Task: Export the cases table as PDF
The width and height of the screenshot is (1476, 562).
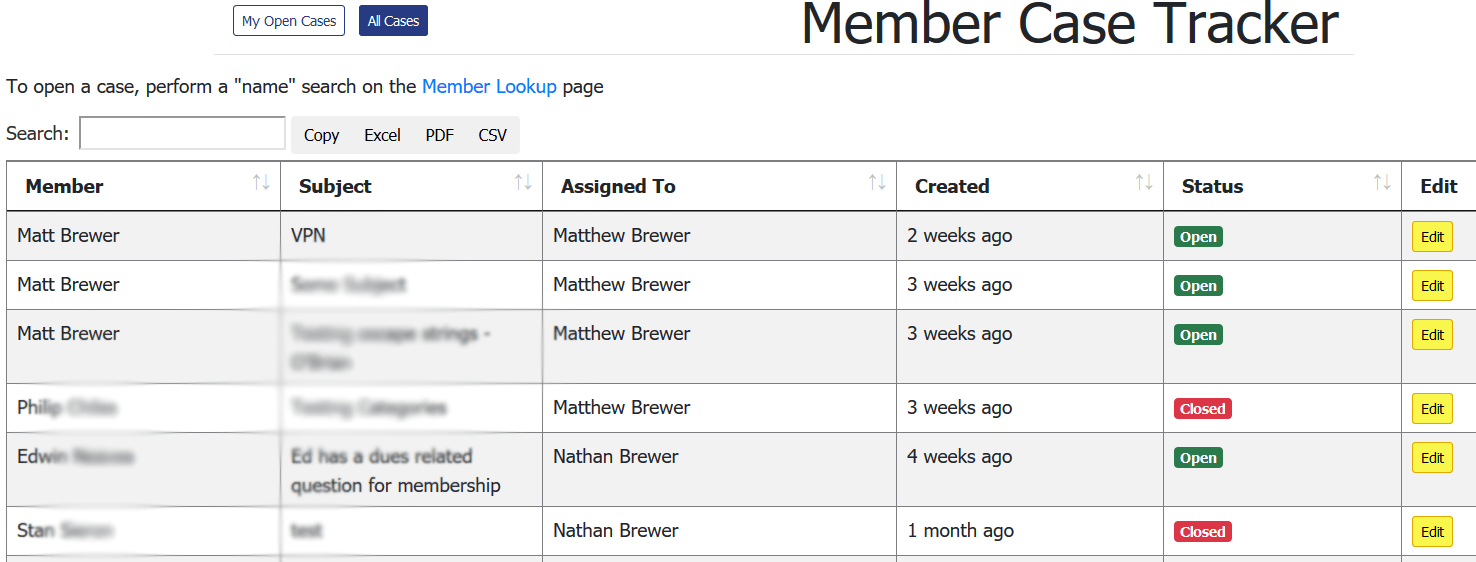Action: (x=439, y=135)
